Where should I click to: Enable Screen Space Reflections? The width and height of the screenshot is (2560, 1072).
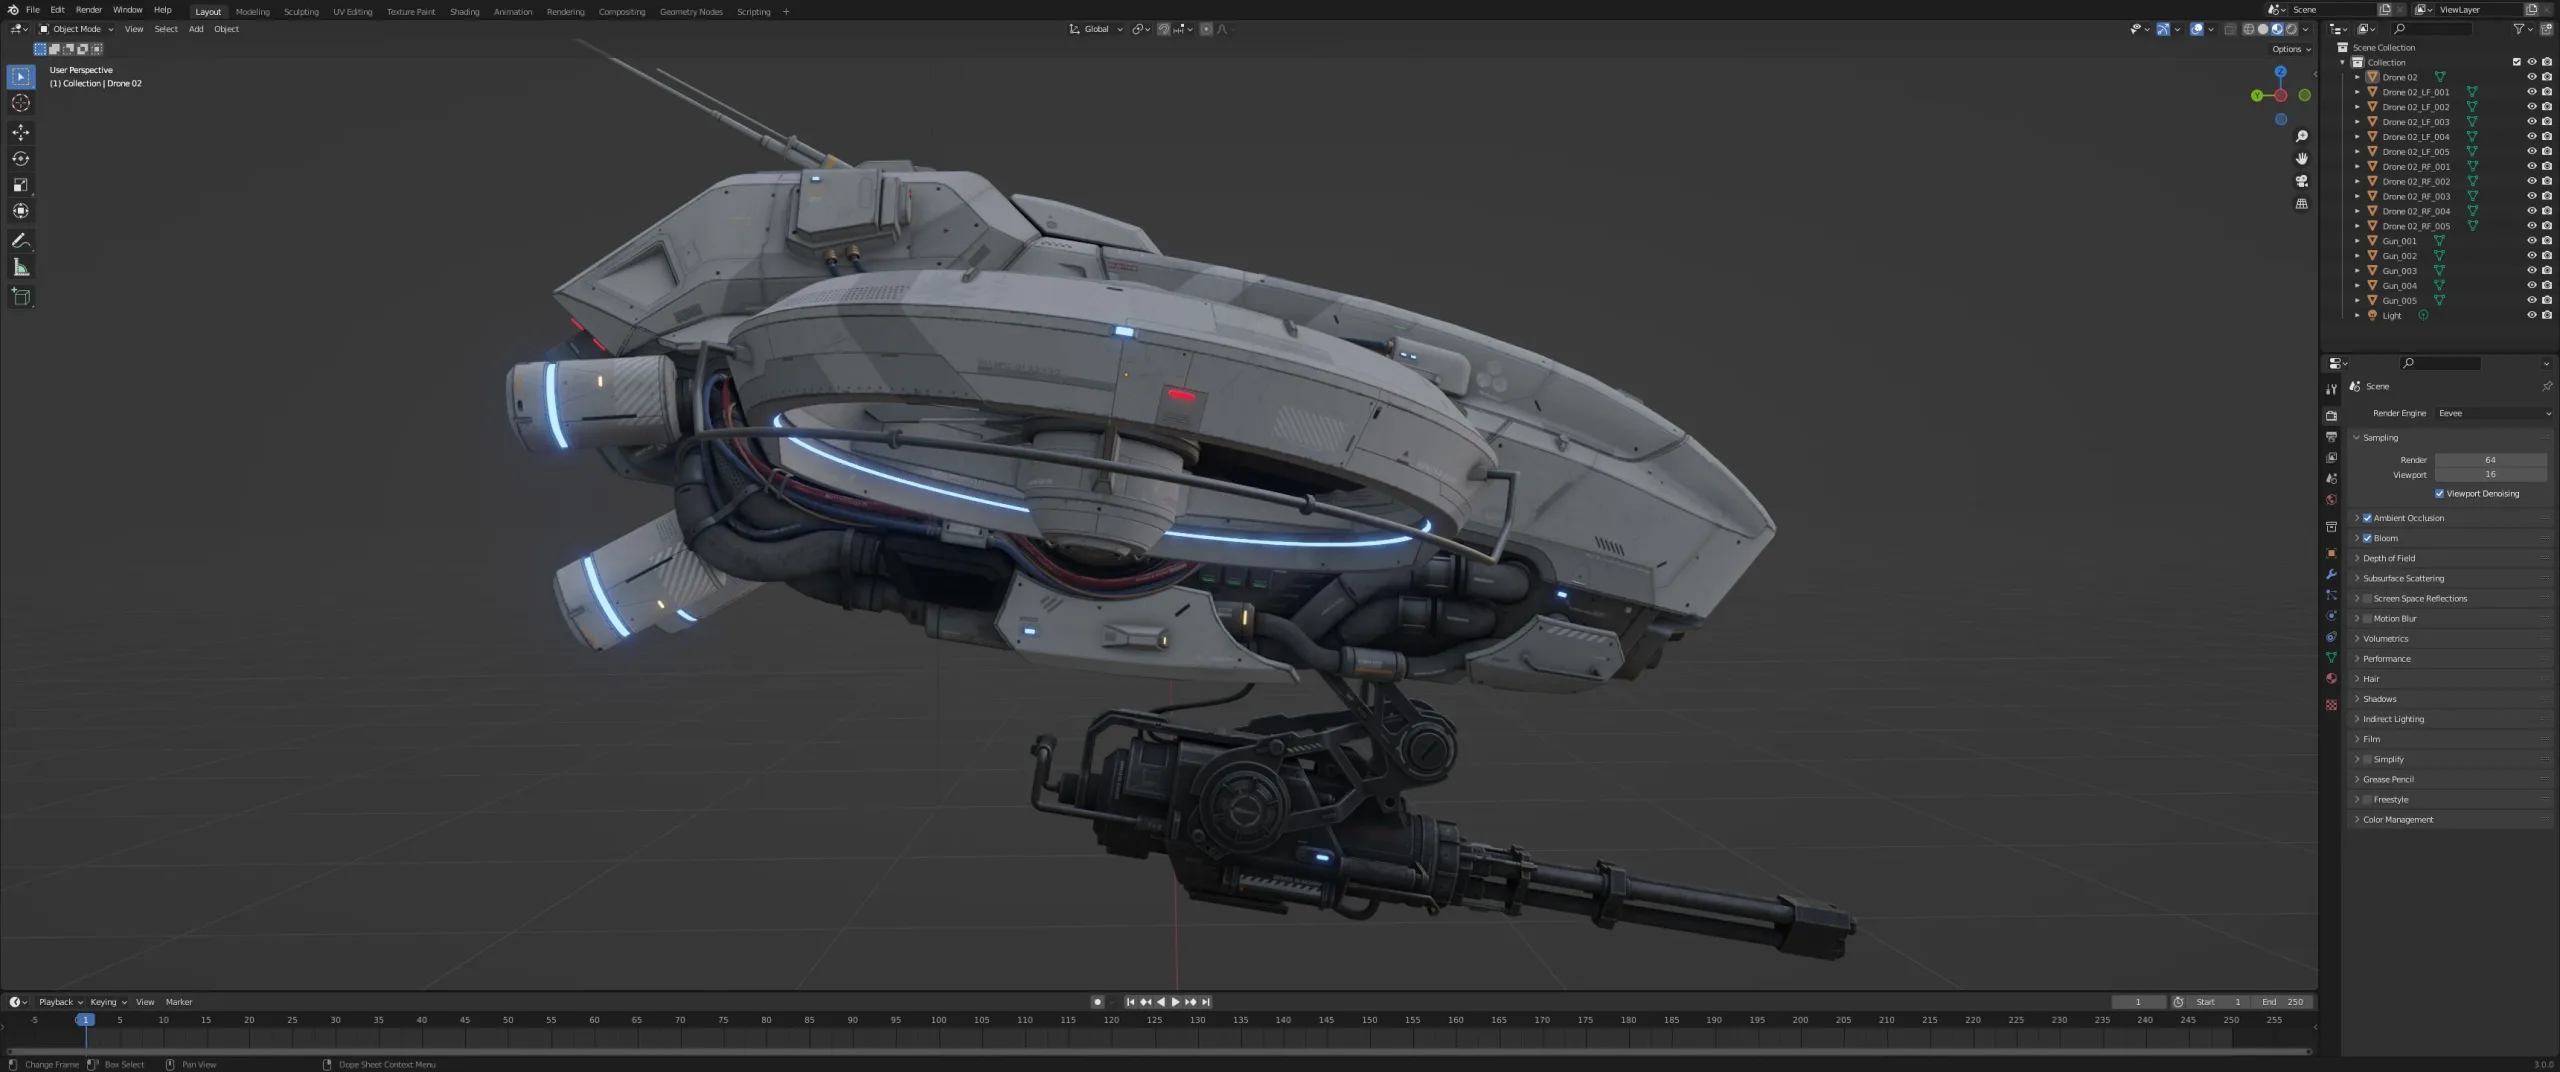(x=2368, y=598)
